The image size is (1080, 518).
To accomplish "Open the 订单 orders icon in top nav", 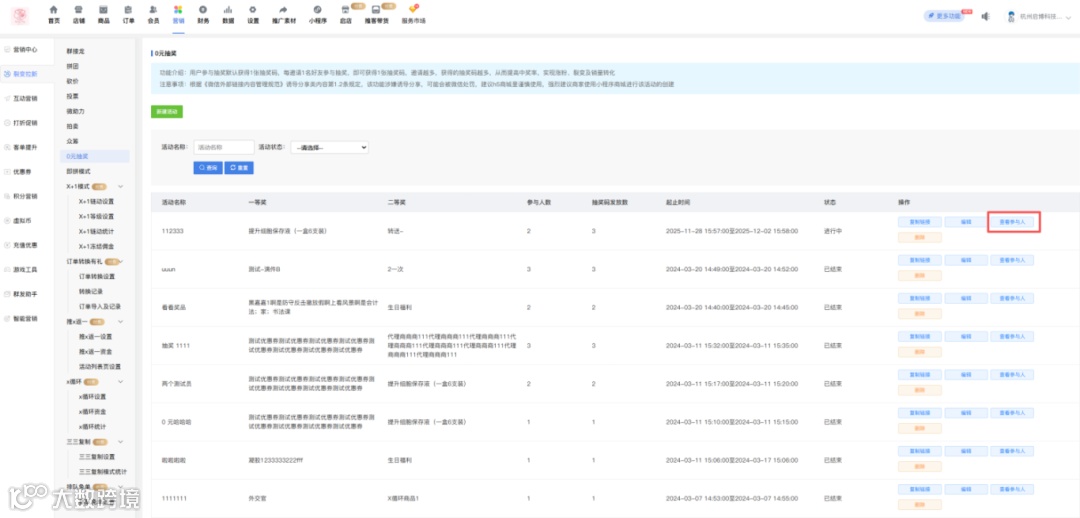I will click(x=128, y=10).
